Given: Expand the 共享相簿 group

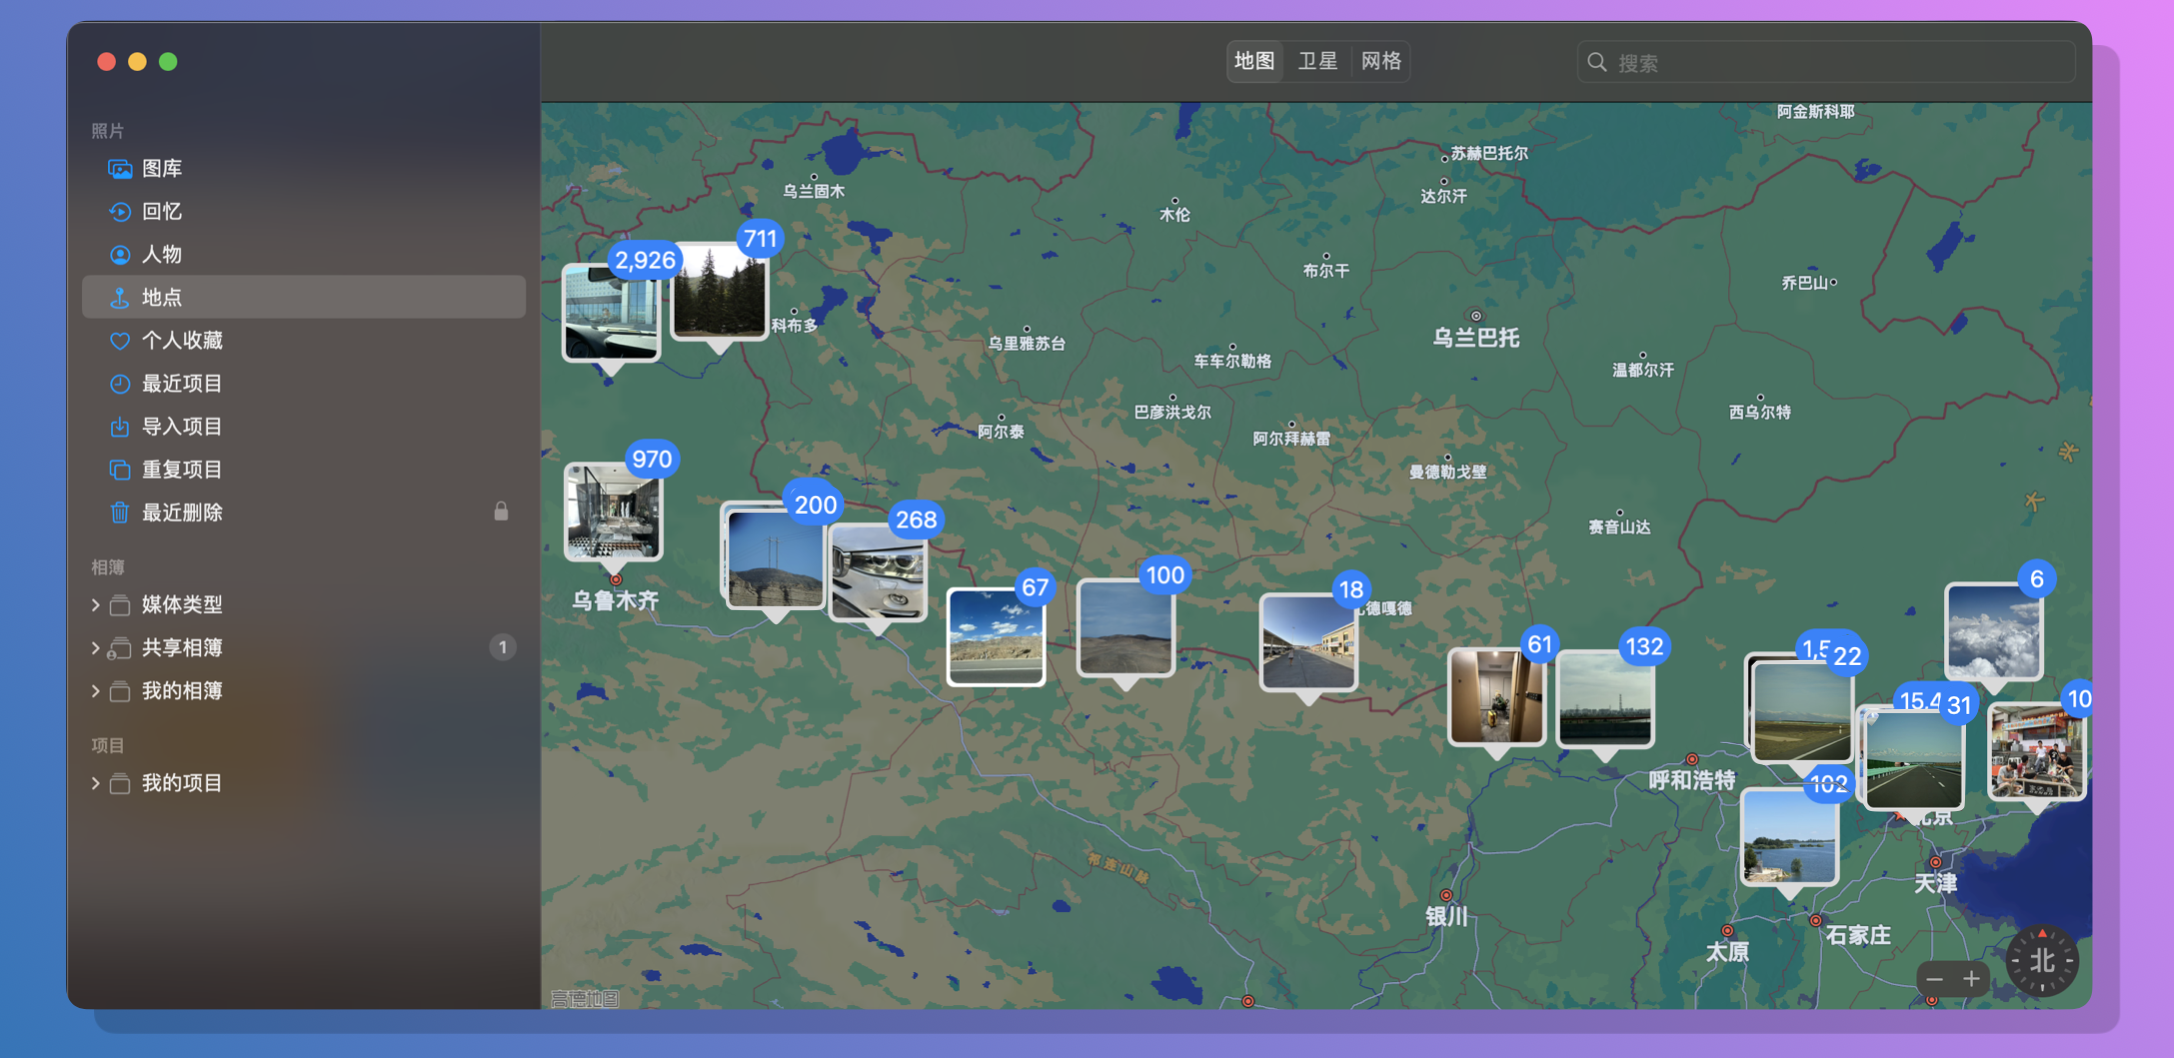Looking at the screenshot, I should [95, 648].
